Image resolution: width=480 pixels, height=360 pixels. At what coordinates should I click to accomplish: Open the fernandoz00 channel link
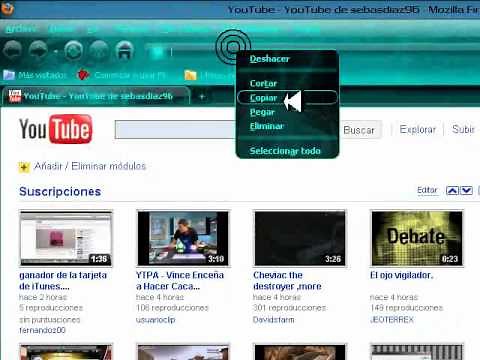(x=42, y=330)
